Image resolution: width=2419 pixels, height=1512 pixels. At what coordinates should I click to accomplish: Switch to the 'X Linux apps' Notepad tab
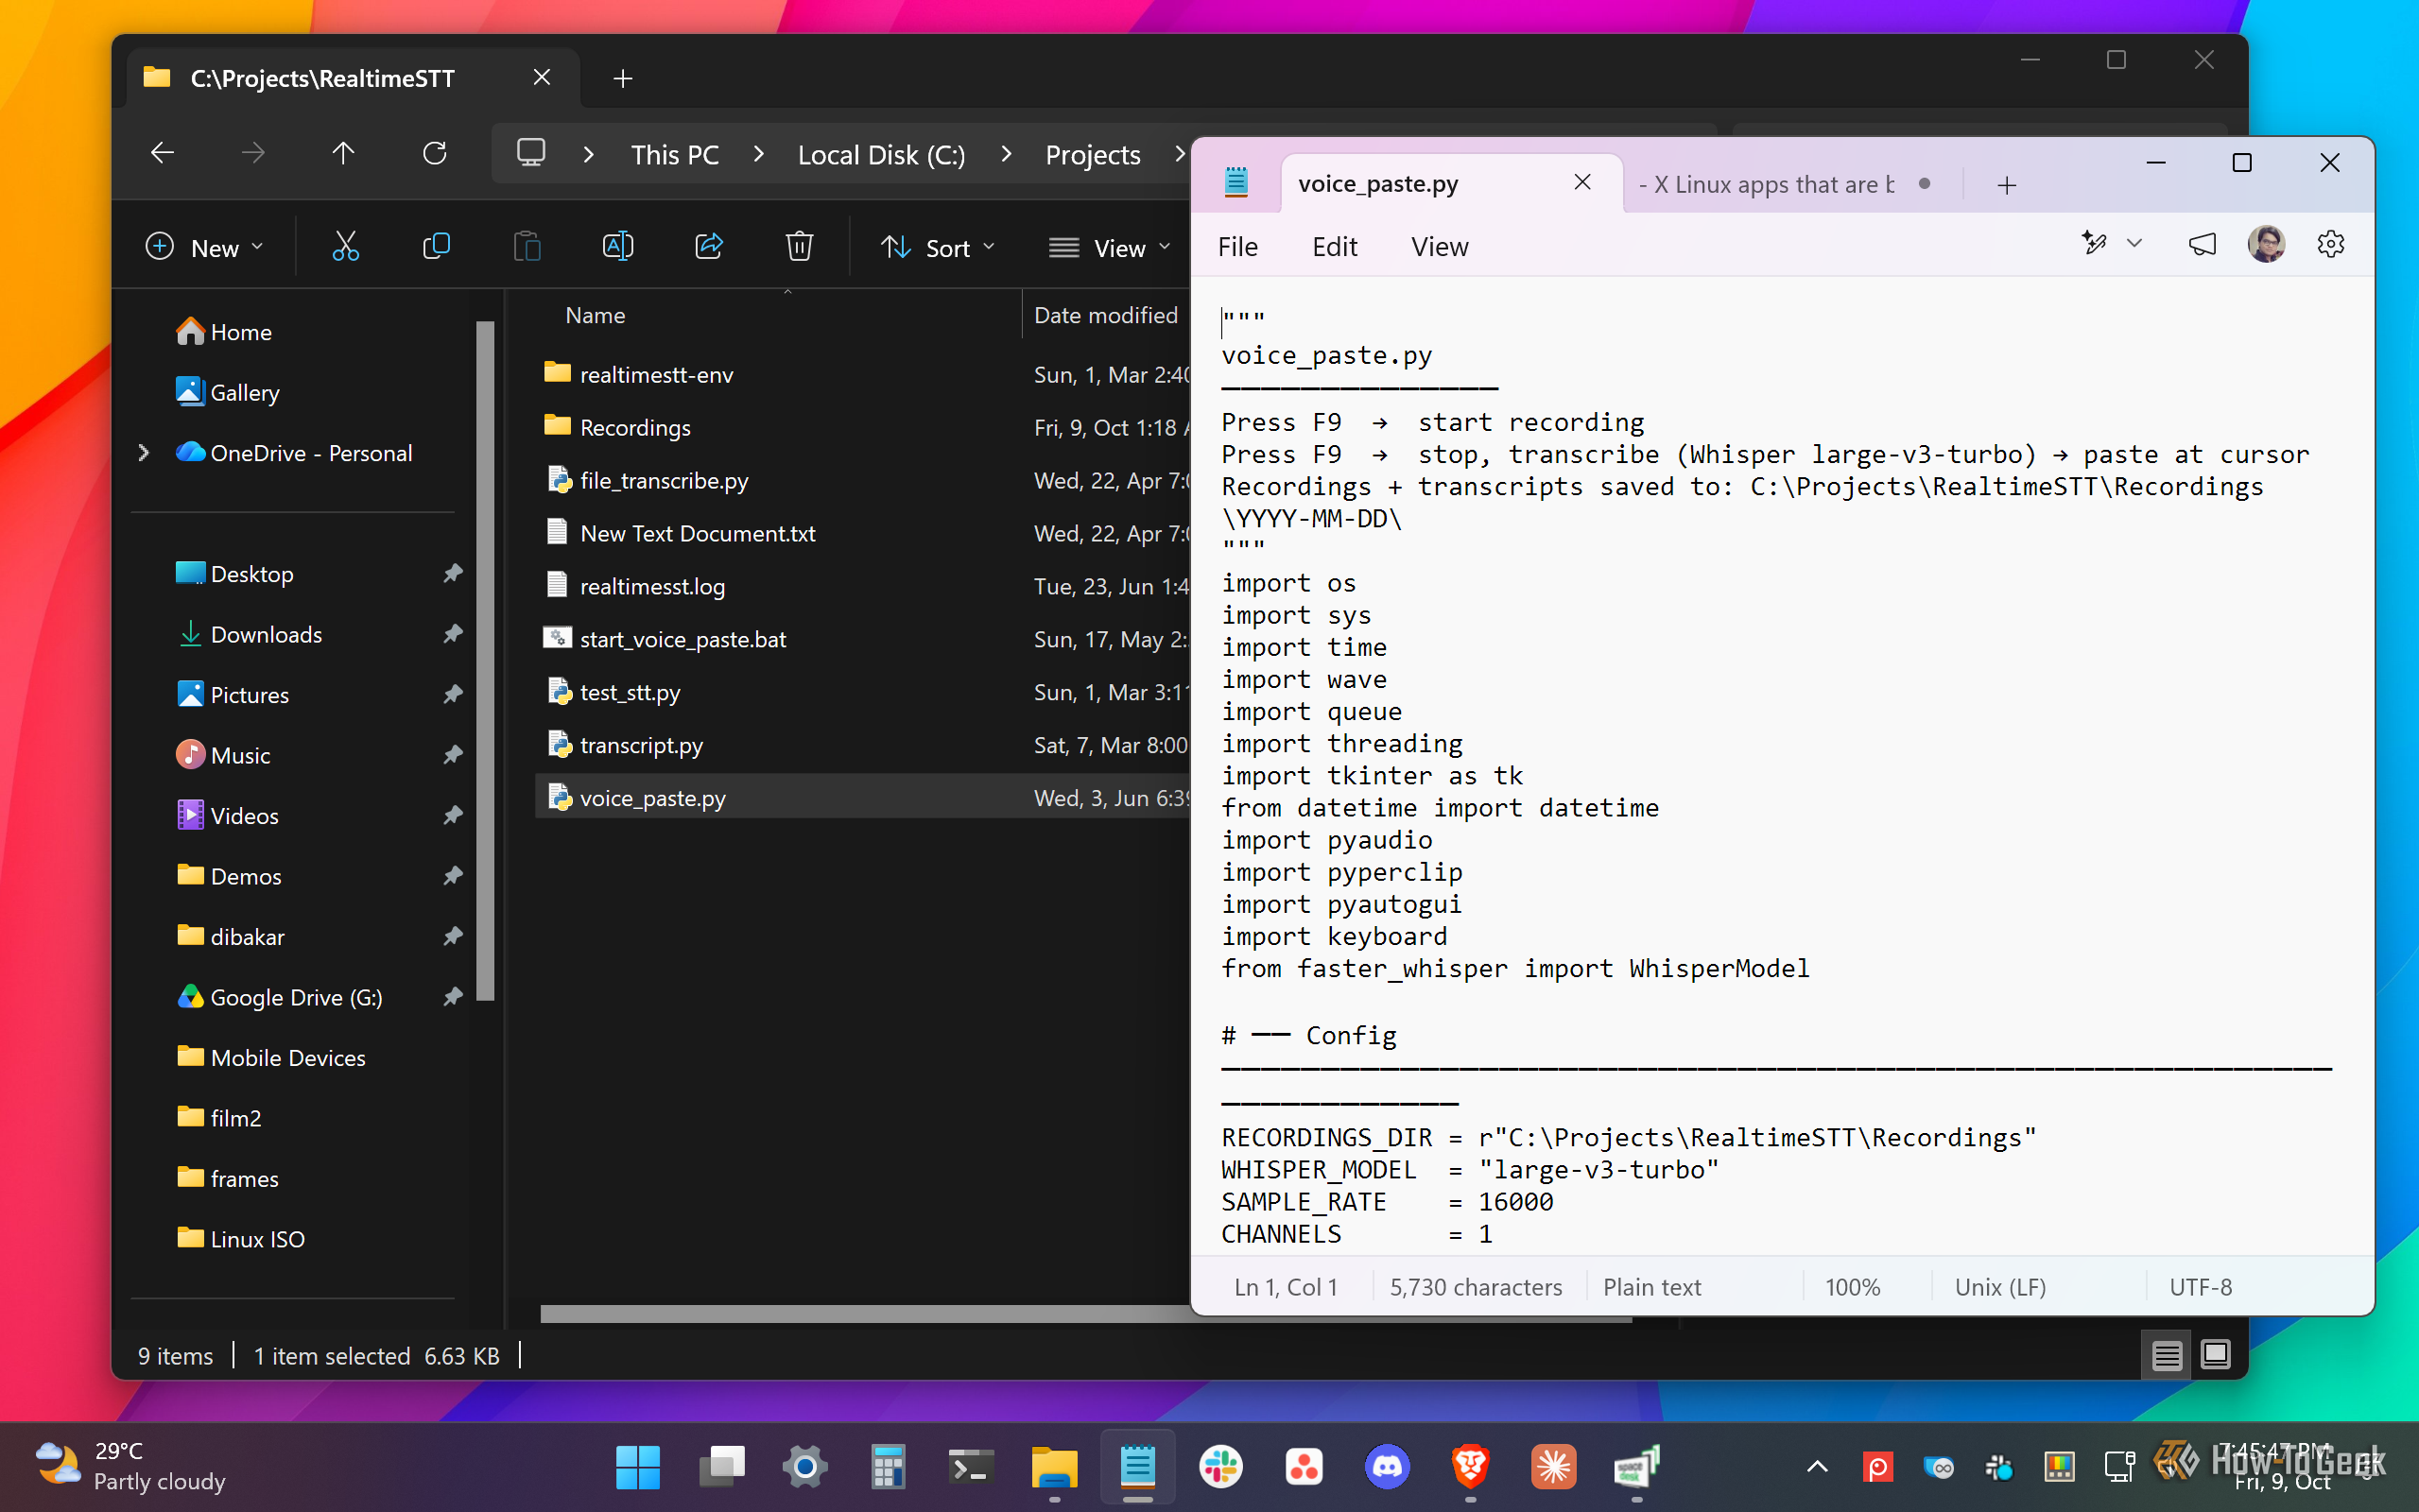pos(1785,184)
